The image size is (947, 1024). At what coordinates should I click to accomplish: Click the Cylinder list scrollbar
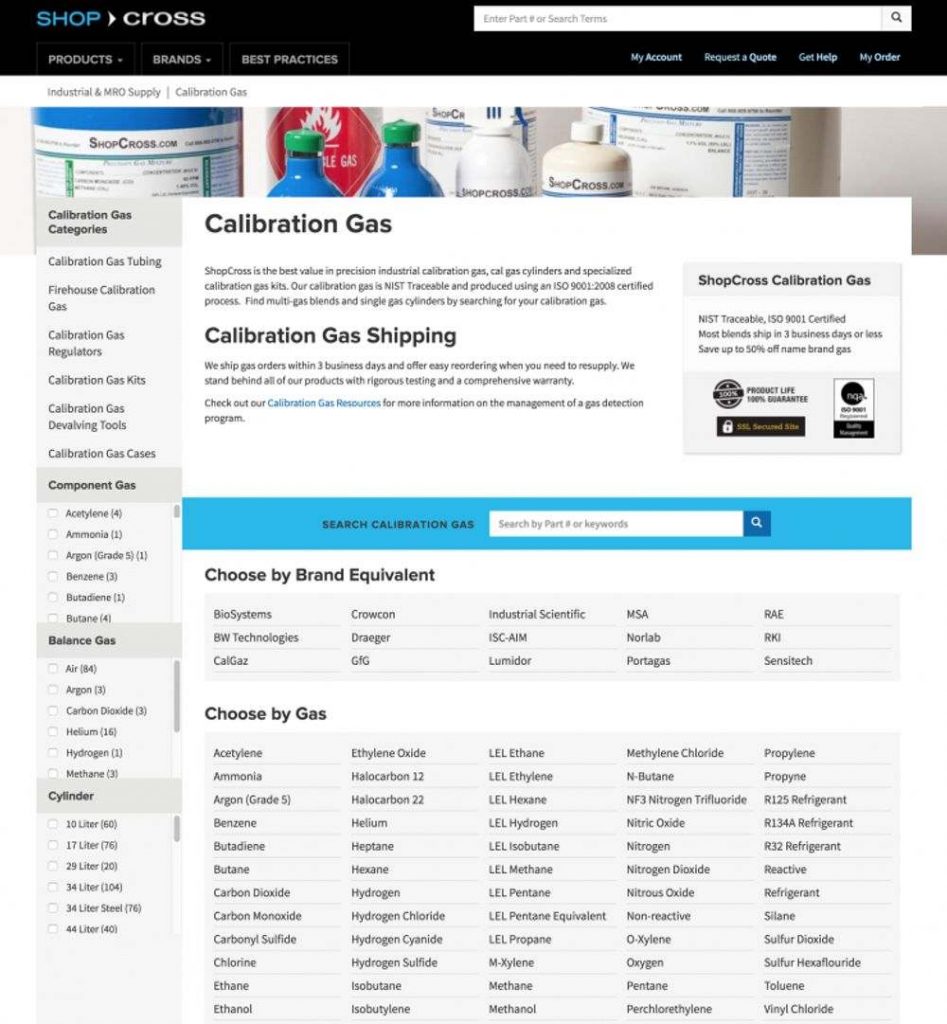(x=176, y=828)
